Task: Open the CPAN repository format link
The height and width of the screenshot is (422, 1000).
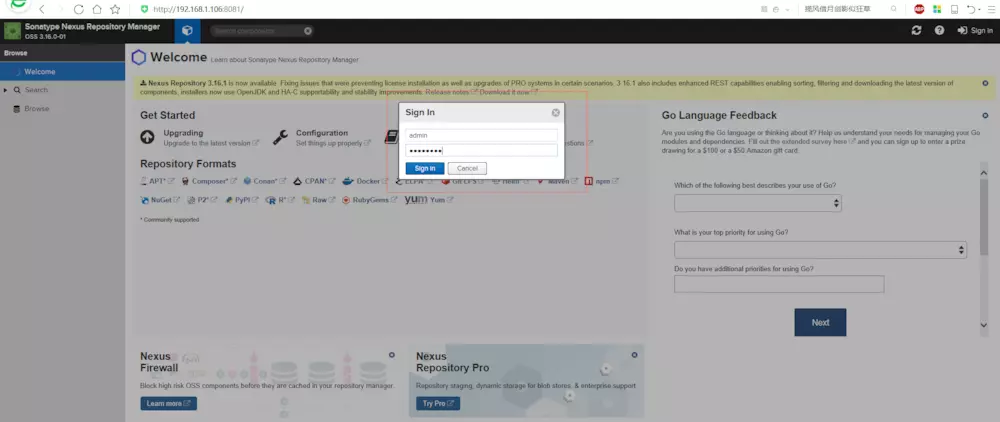Action: click(x=314, y=181)
